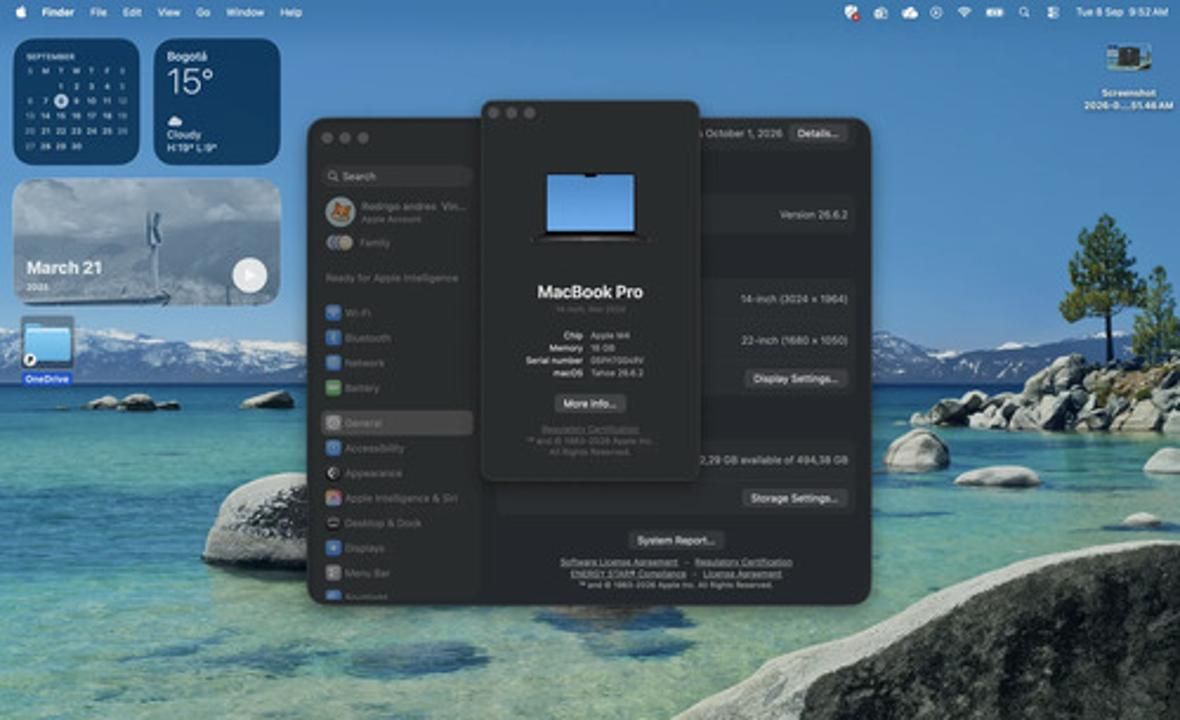Play the March 21 photo memory
This screenshot has width=1180, height=720.
coord(249,275)
